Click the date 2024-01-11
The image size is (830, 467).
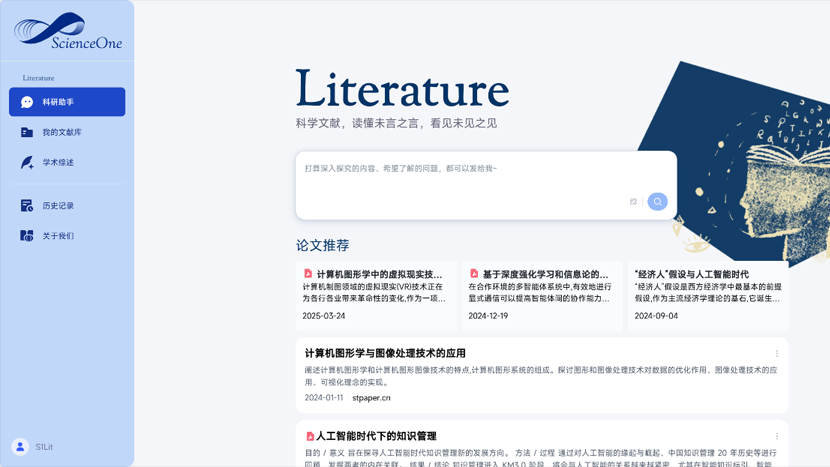tap(323, 398)
